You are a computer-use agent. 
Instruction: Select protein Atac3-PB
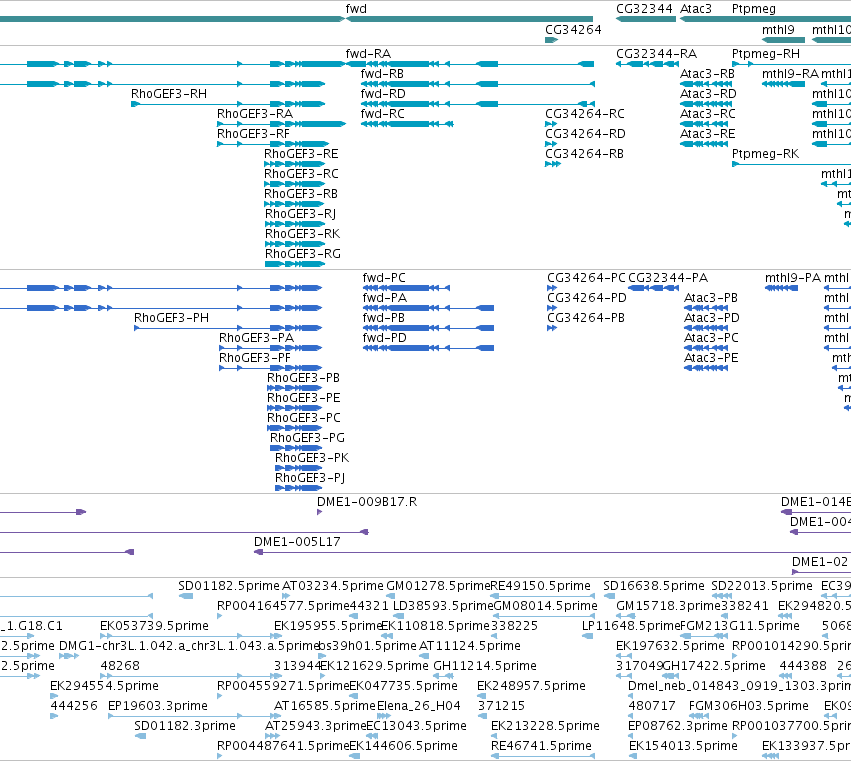pos(706,308)
